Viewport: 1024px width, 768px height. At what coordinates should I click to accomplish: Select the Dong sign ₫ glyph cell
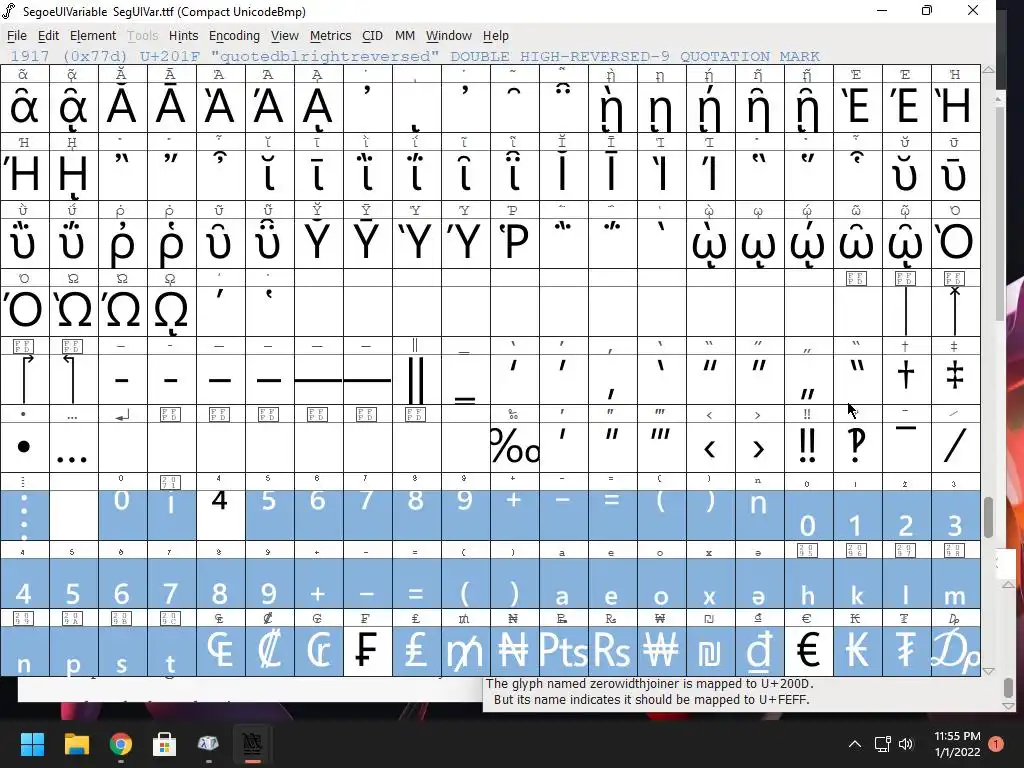(x=760, y=651)
